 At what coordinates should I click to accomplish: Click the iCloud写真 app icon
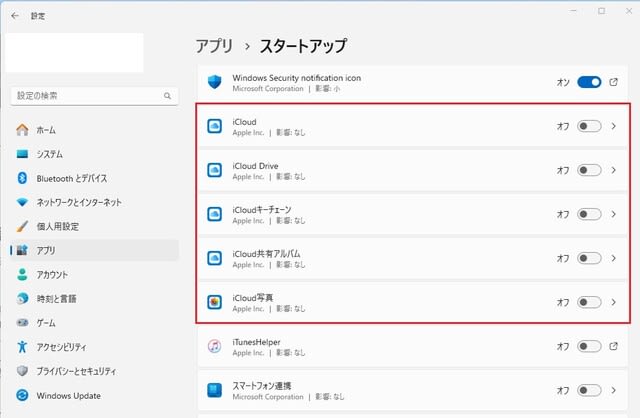click(x=215, y=302)
